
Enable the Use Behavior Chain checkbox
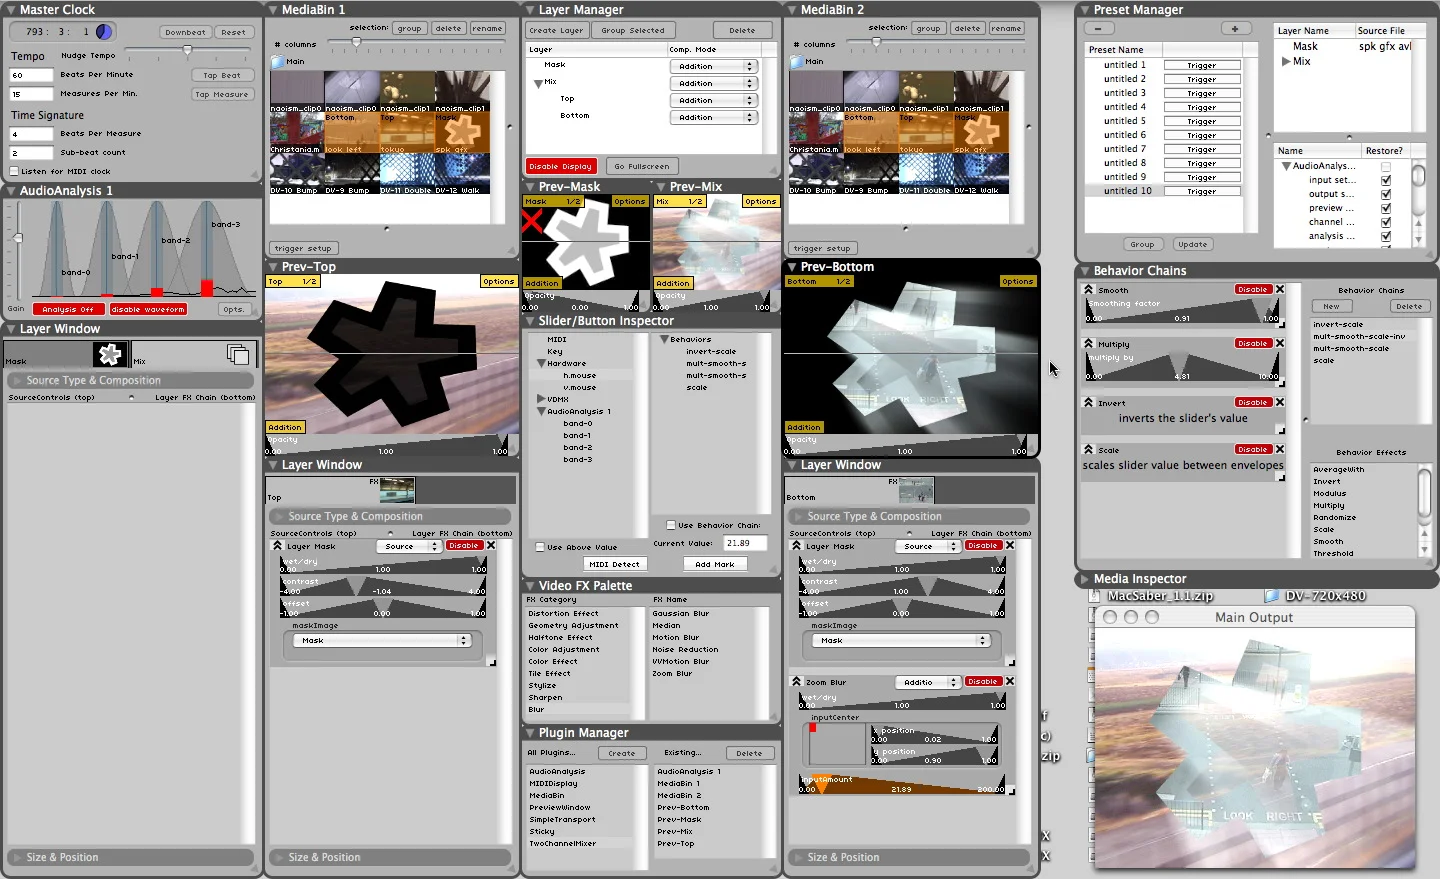click(x=670, y=525)
